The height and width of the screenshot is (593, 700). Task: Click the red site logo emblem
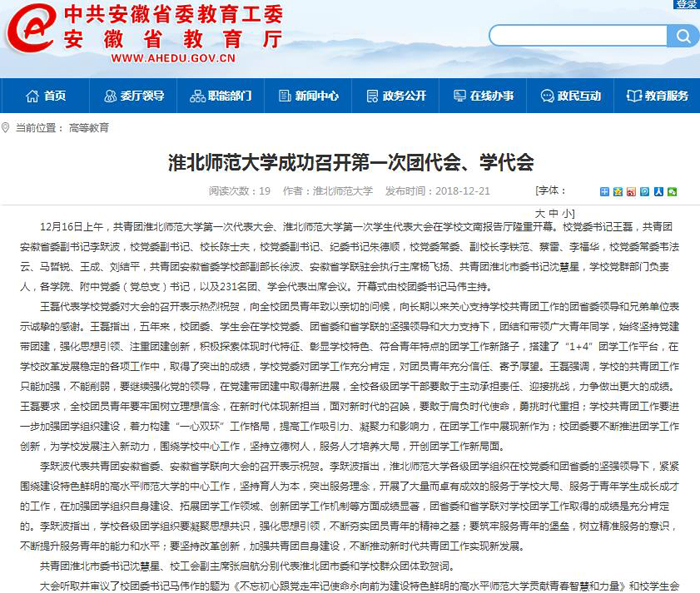[31, 28]
